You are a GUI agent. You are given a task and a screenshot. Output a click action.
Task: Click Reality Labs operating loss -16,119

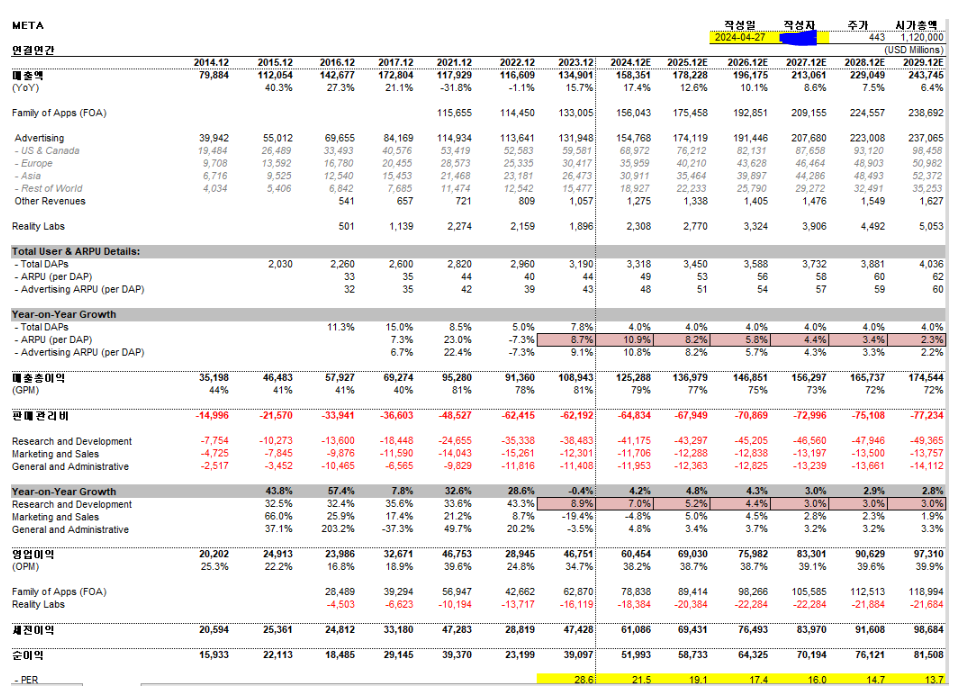(577, 605)
